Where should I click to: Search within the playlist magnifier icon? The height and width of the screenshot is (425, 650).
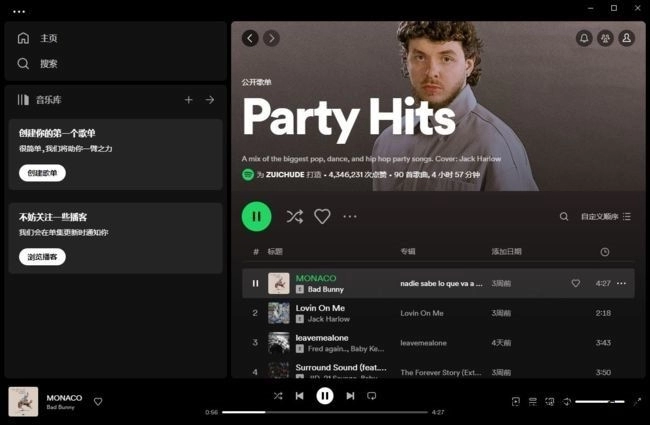pos(564,216)
